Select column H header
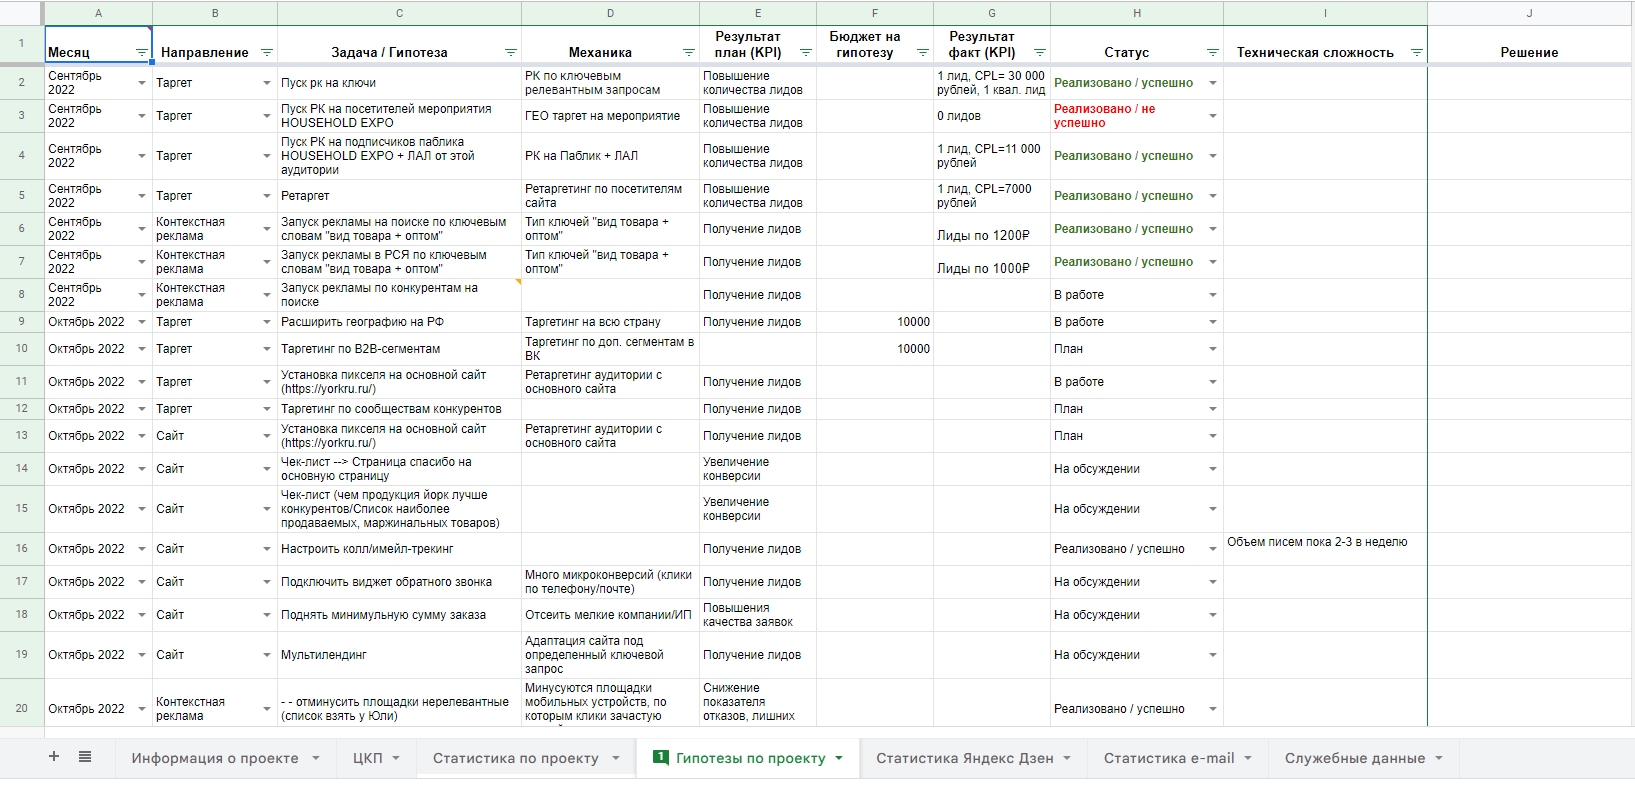The height and width of the screenshot is (785, 1635). tap(1137, 13)
